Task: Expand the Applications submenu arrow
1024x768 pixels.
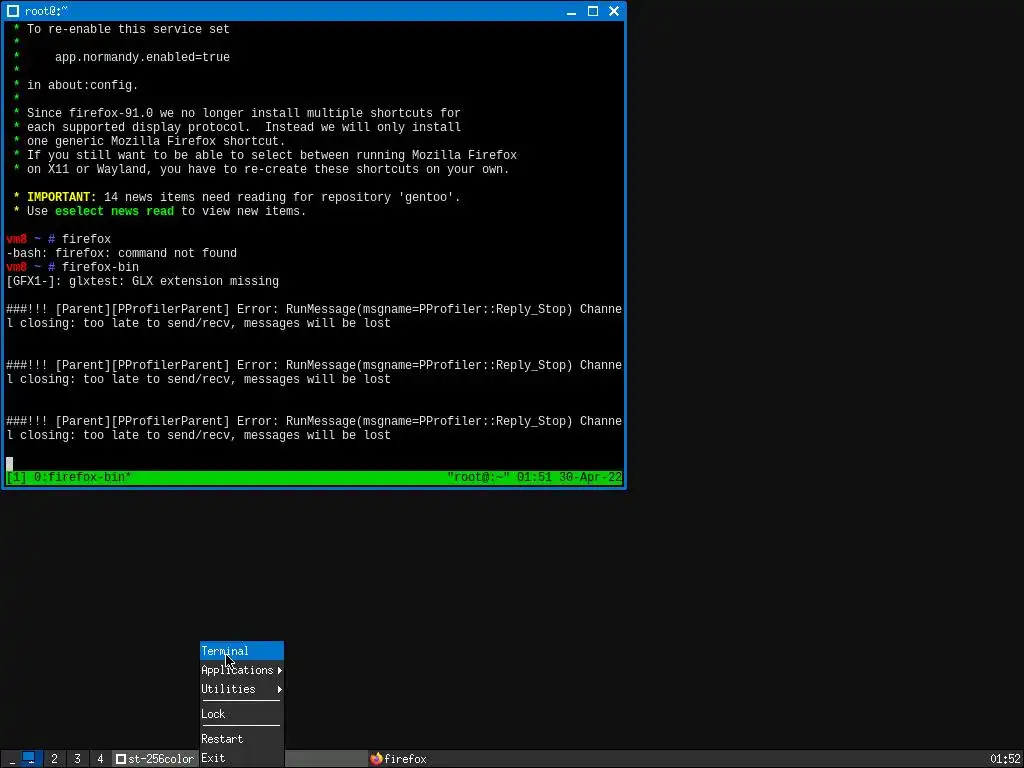Action: pyautogui.click(x=280, y=671)
